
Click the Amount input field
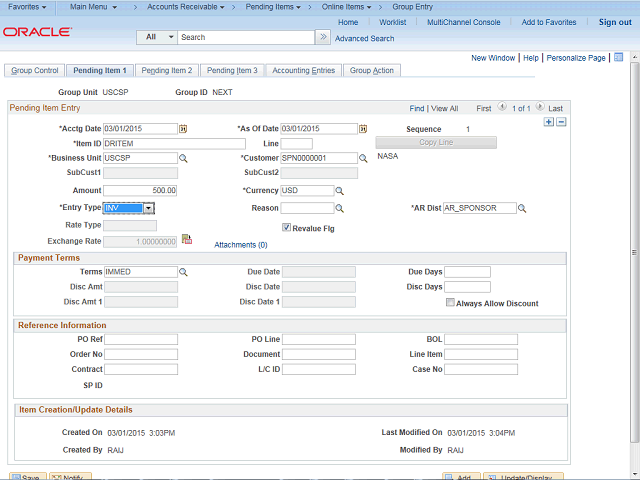140,190
